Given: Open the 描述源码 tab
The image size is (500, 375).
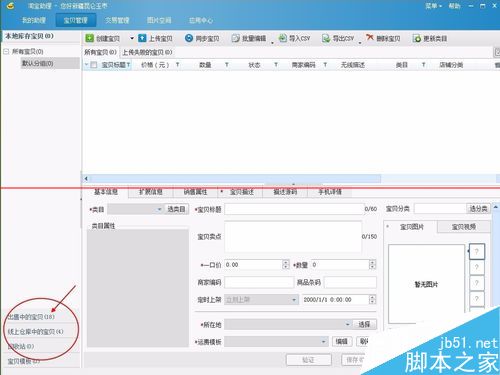Looking at the screenshot, I should point(285,192).
